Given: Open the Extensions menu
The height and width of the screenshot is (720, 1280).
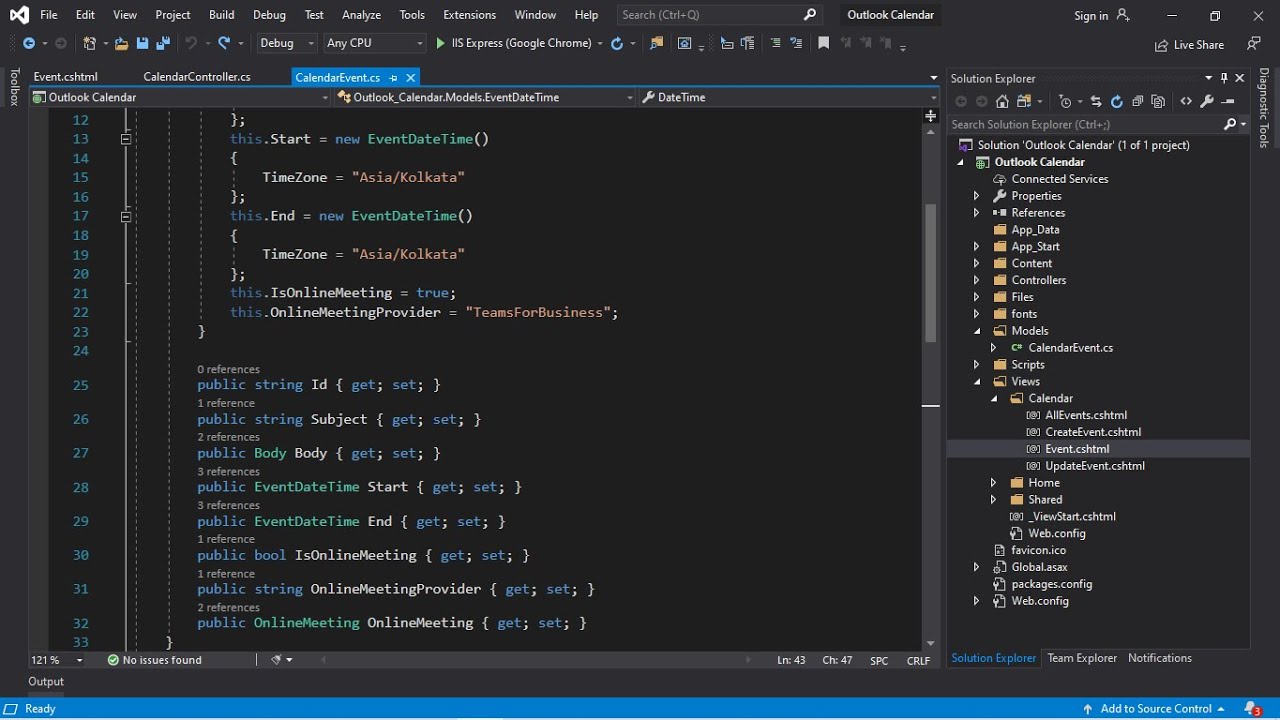Looking at the screenshot, I should pos(469,15).
